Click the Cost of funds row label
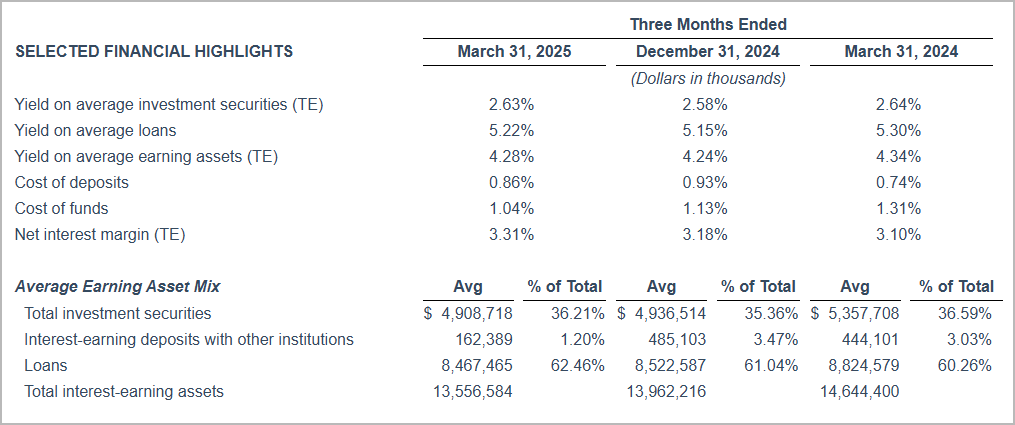This screenshot has width=1015, height=425. coord(62,208)
